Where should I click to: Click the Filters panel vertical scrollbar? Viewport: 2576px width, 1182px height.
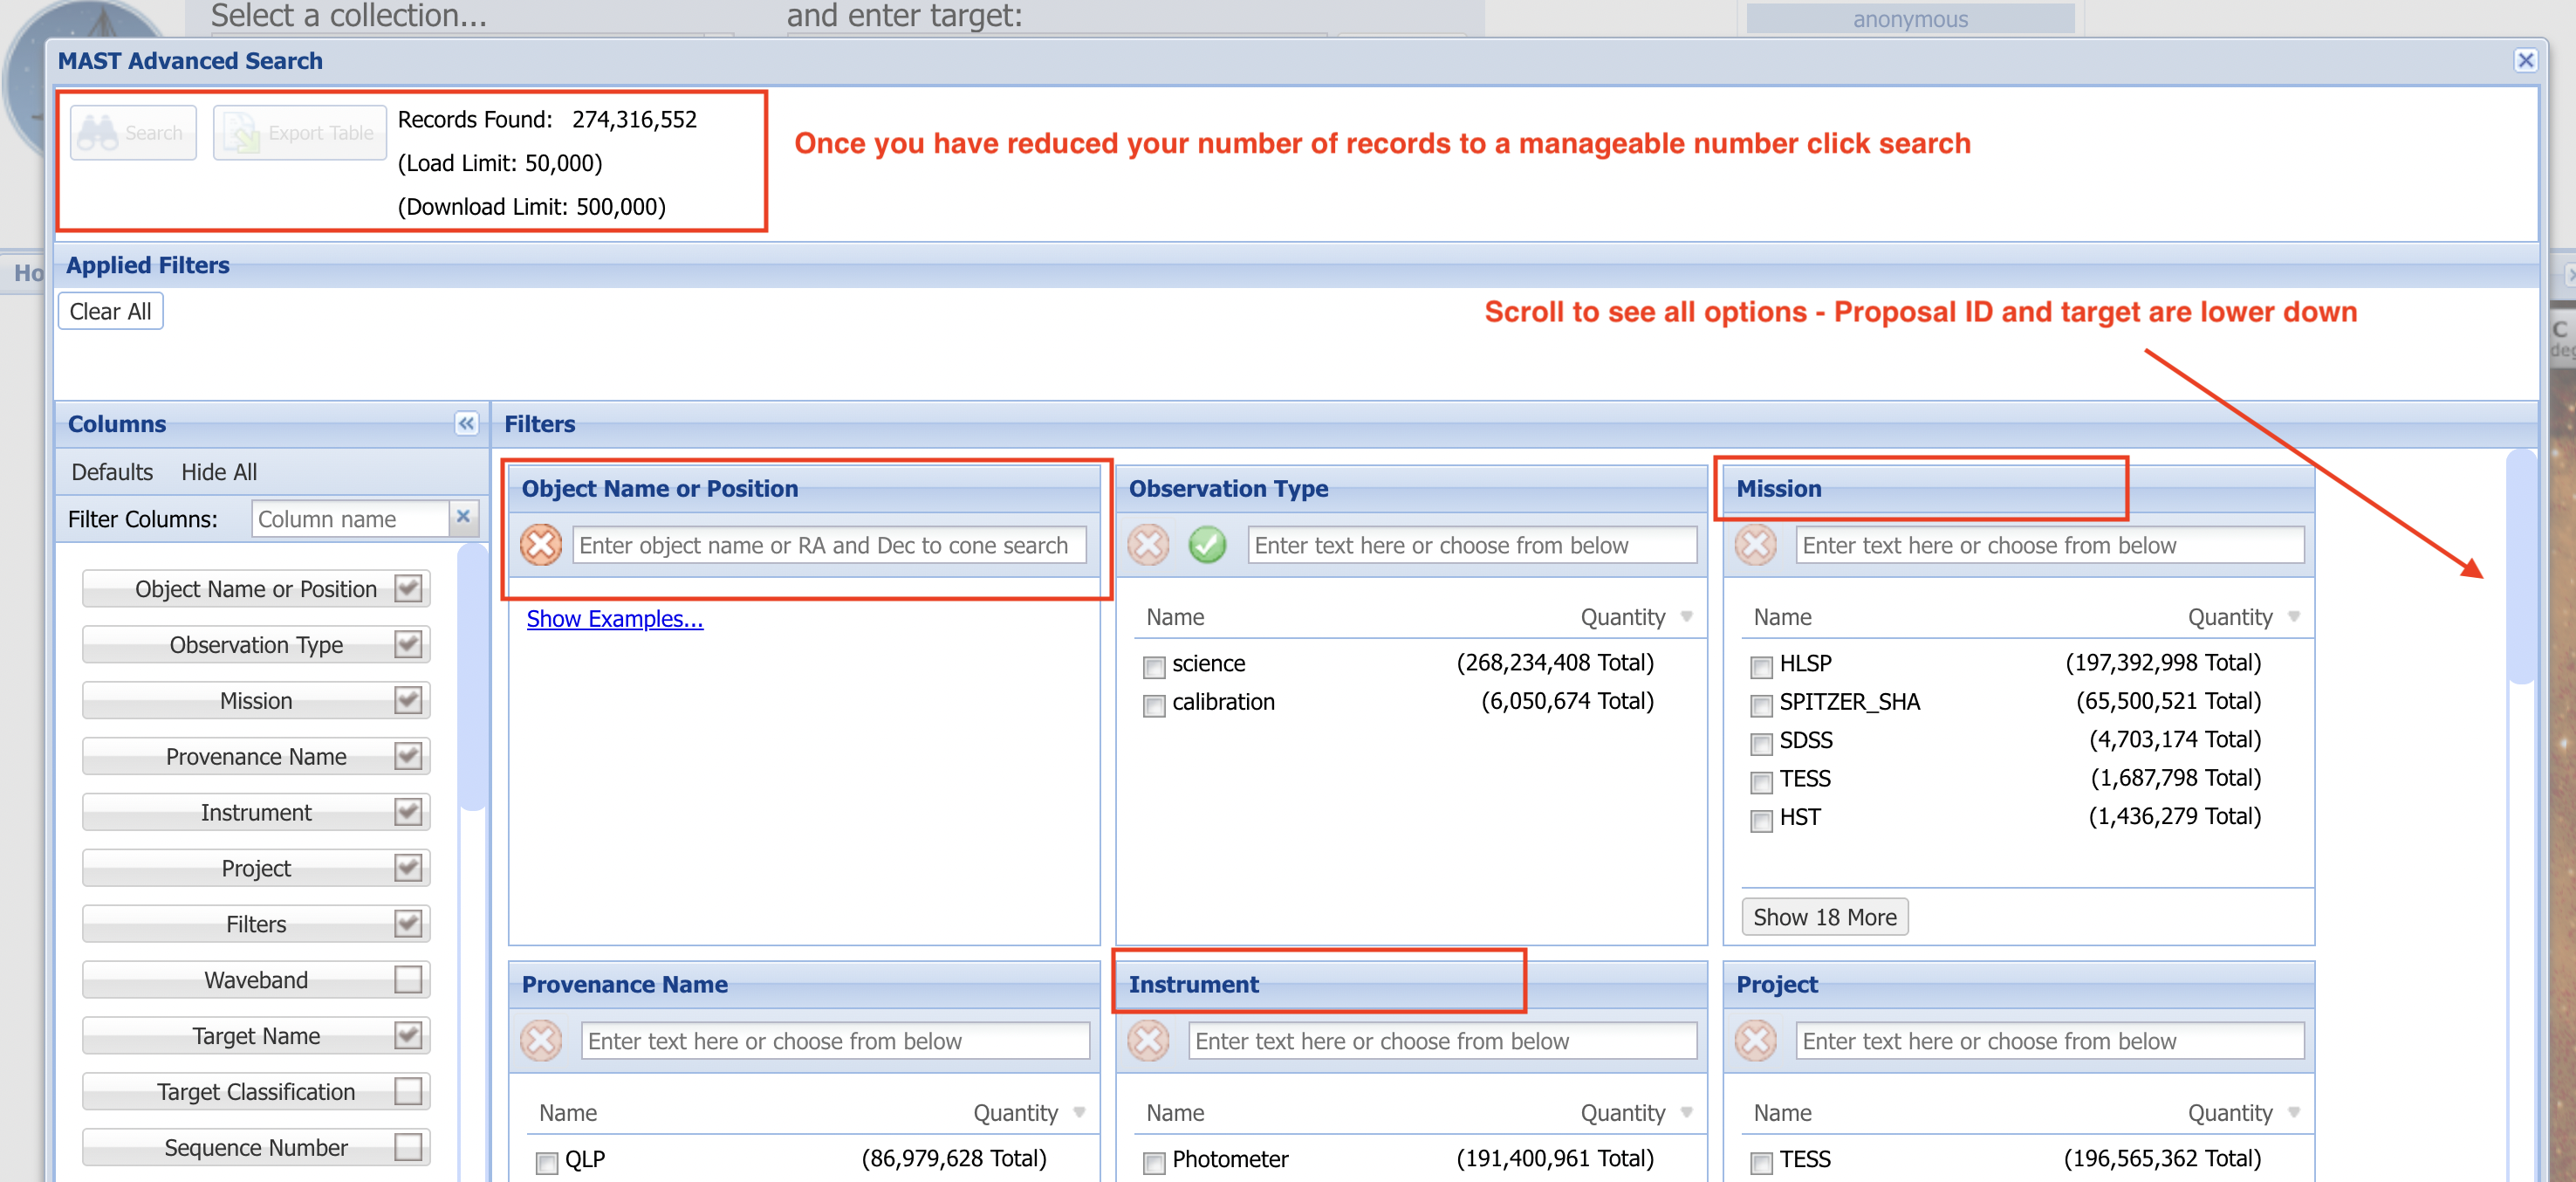(x=2521, y=567)
